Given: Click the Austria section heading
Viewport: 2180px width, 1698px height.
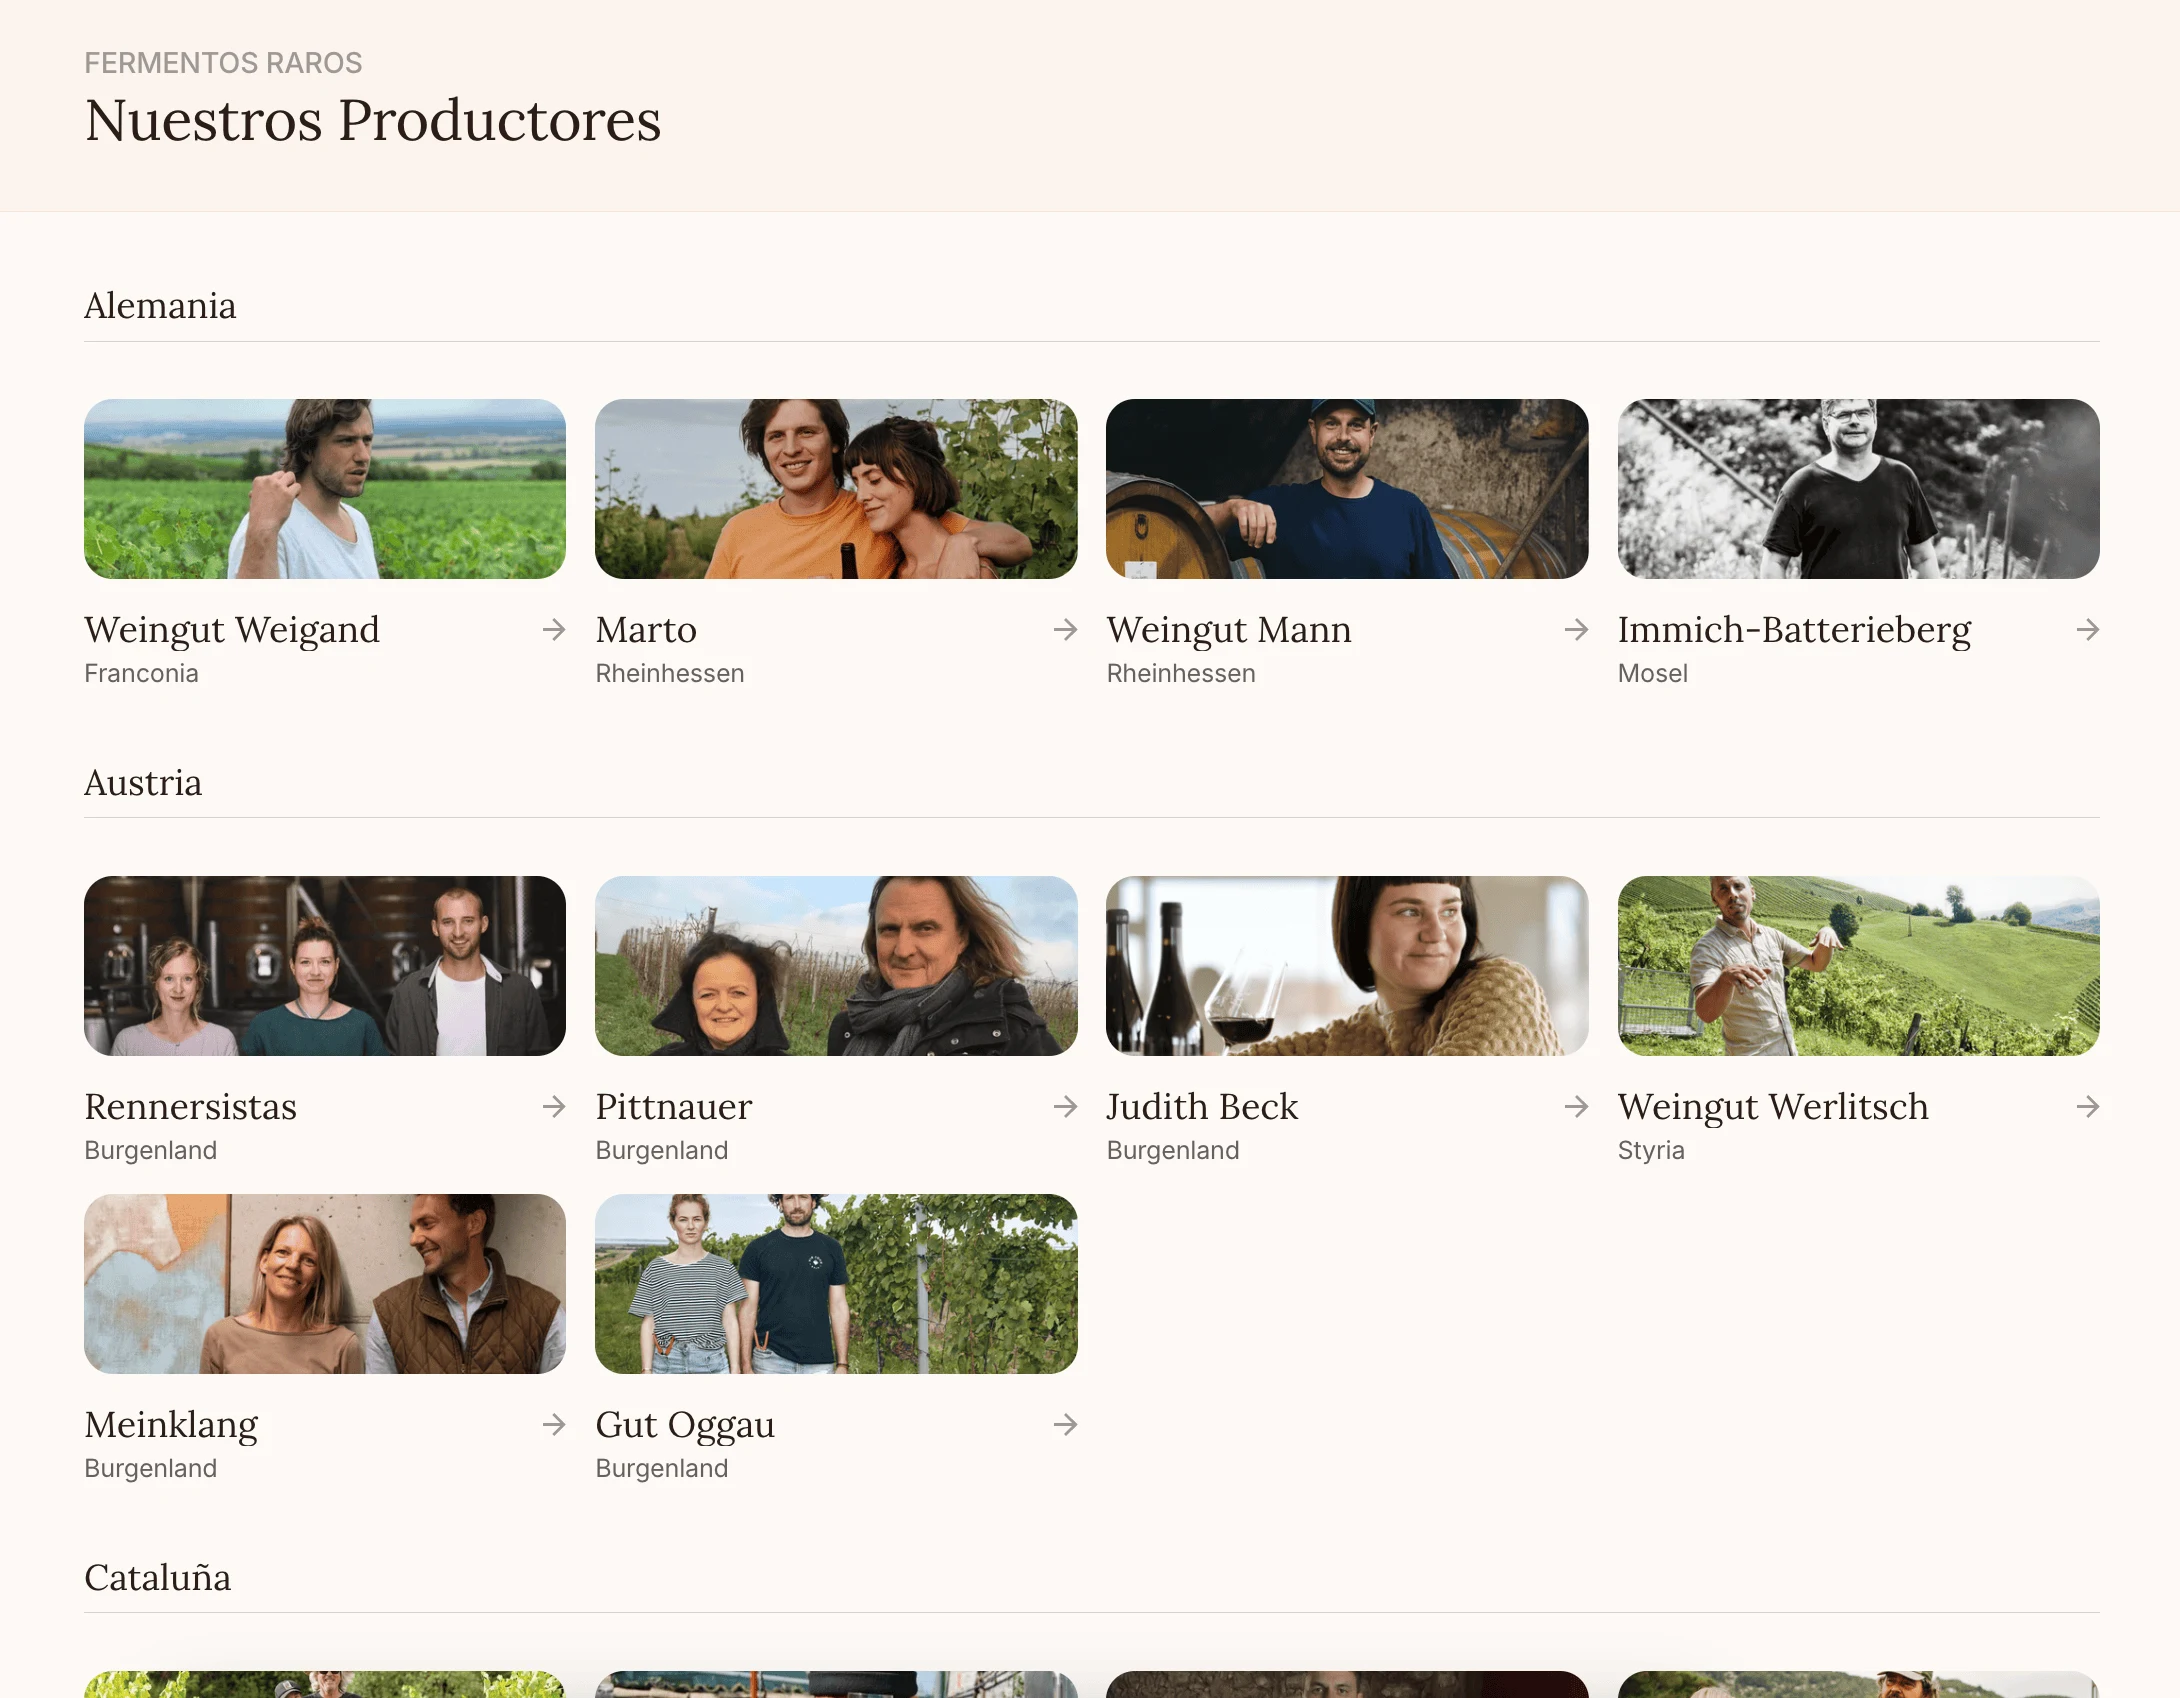Looking at the screenshot, I should 143,783.
